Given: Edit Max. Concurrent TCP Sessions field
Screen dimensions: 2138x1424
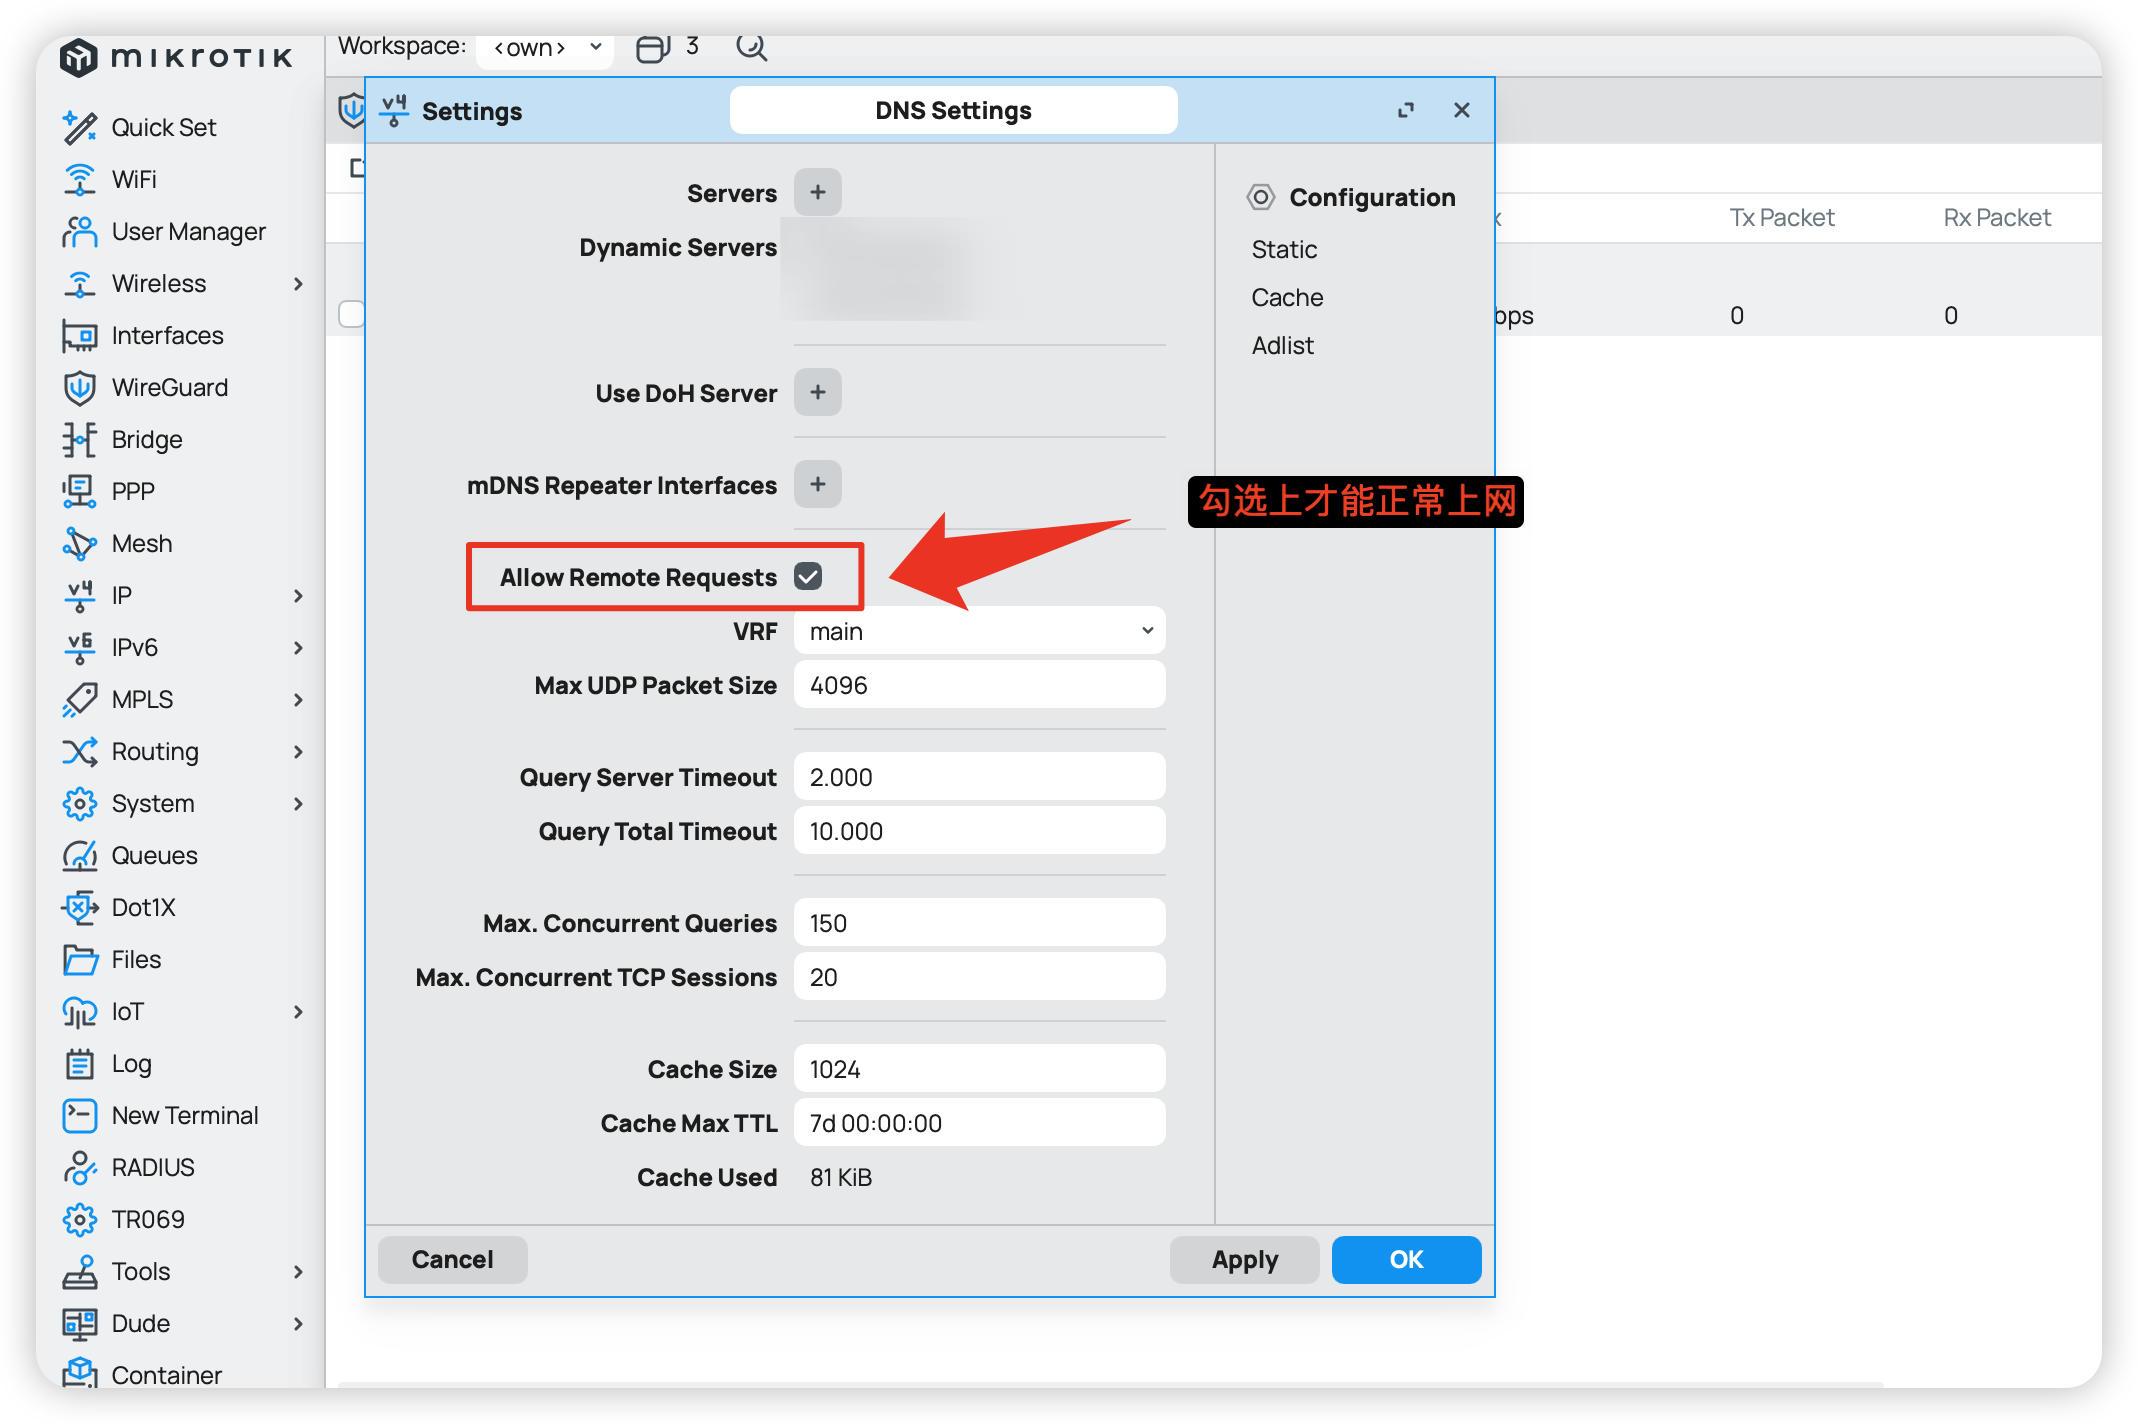Looking at the screenshot, I should (980, 977).
